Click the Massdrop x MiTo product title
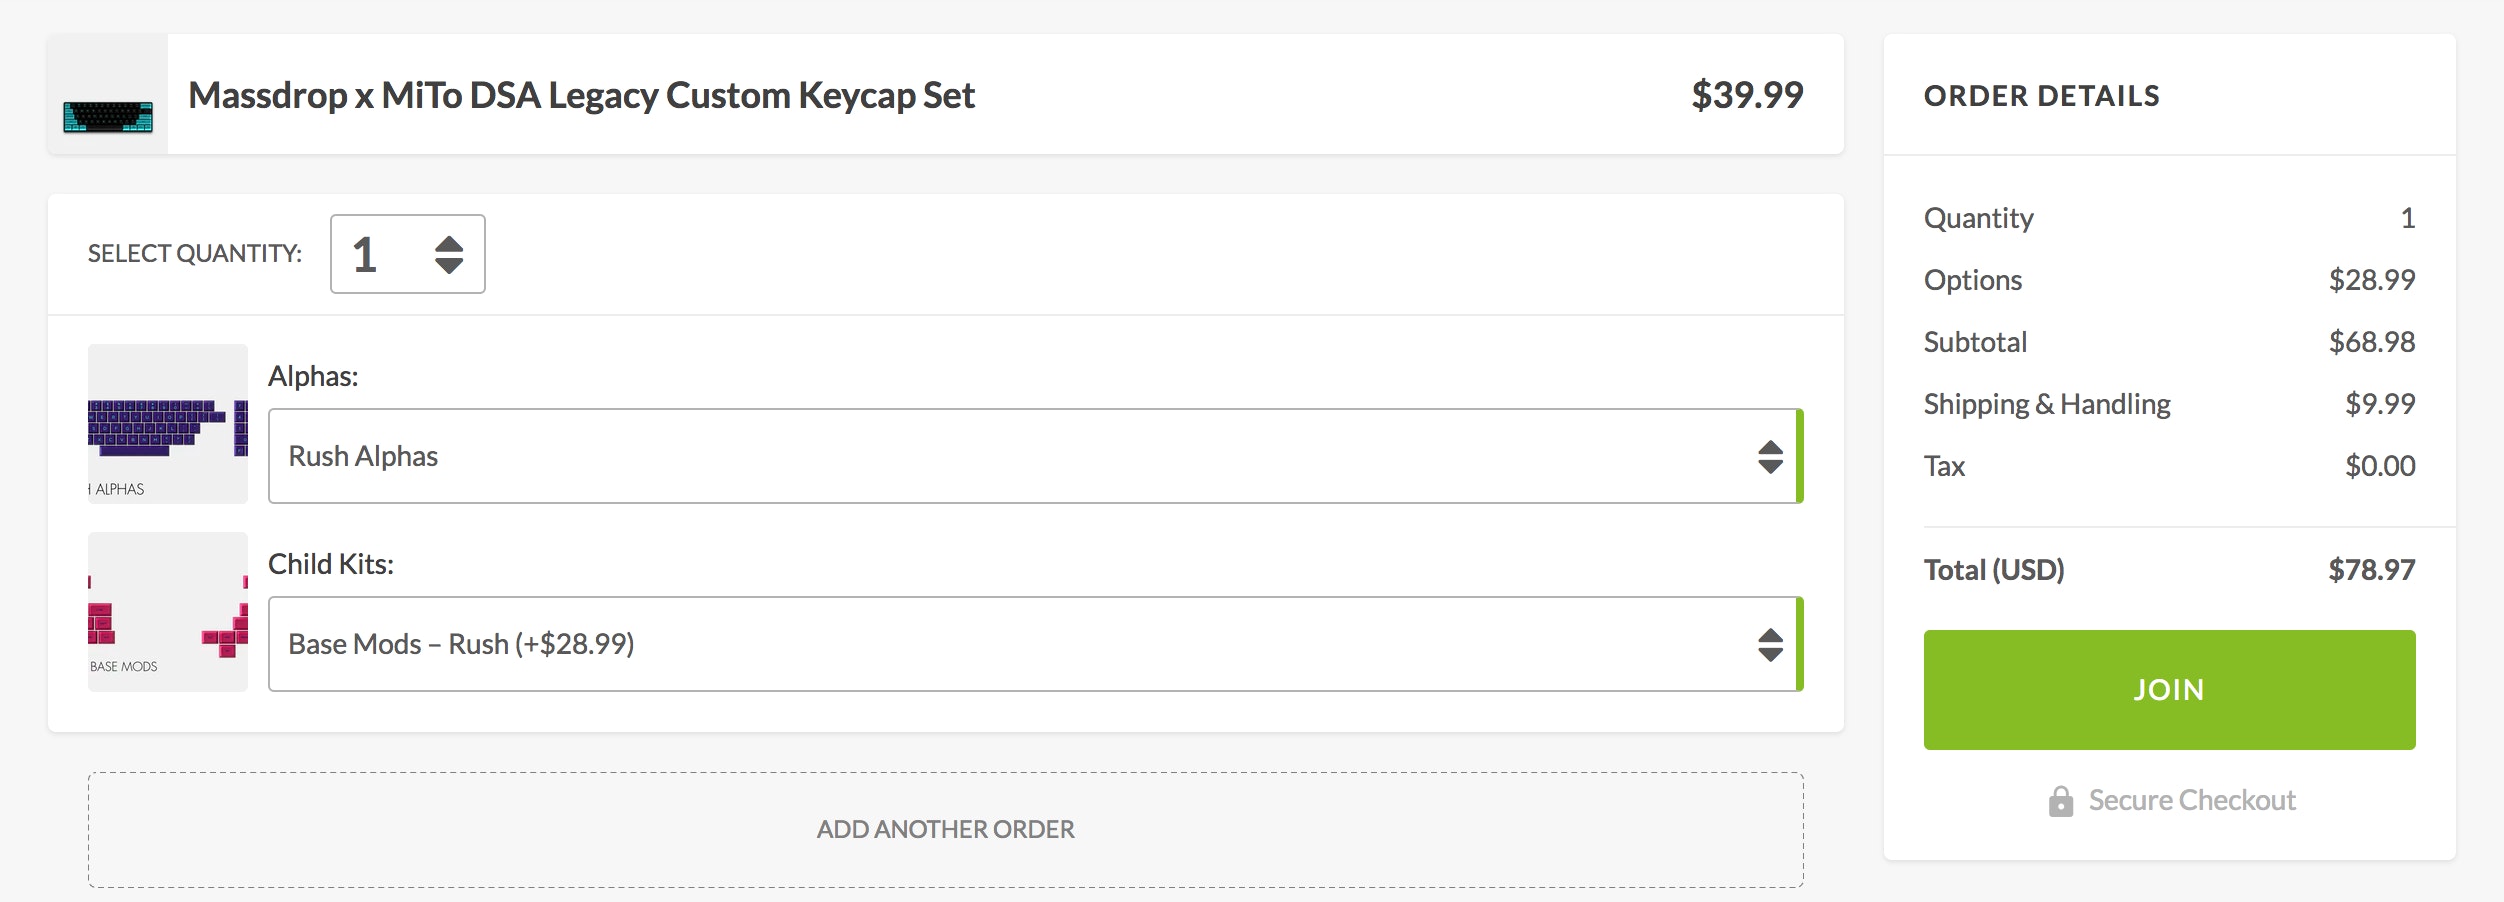 click(581, 95)
